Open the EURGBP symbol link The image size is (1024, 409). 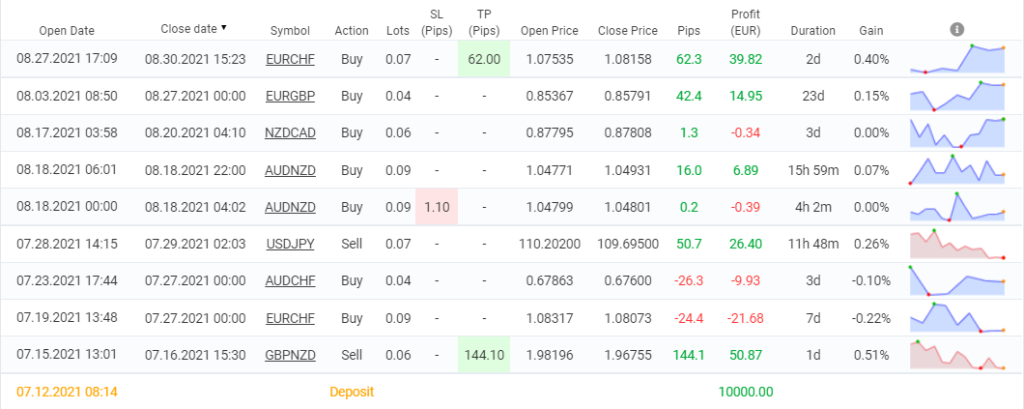pyautogui.click(x=290, y=96)
